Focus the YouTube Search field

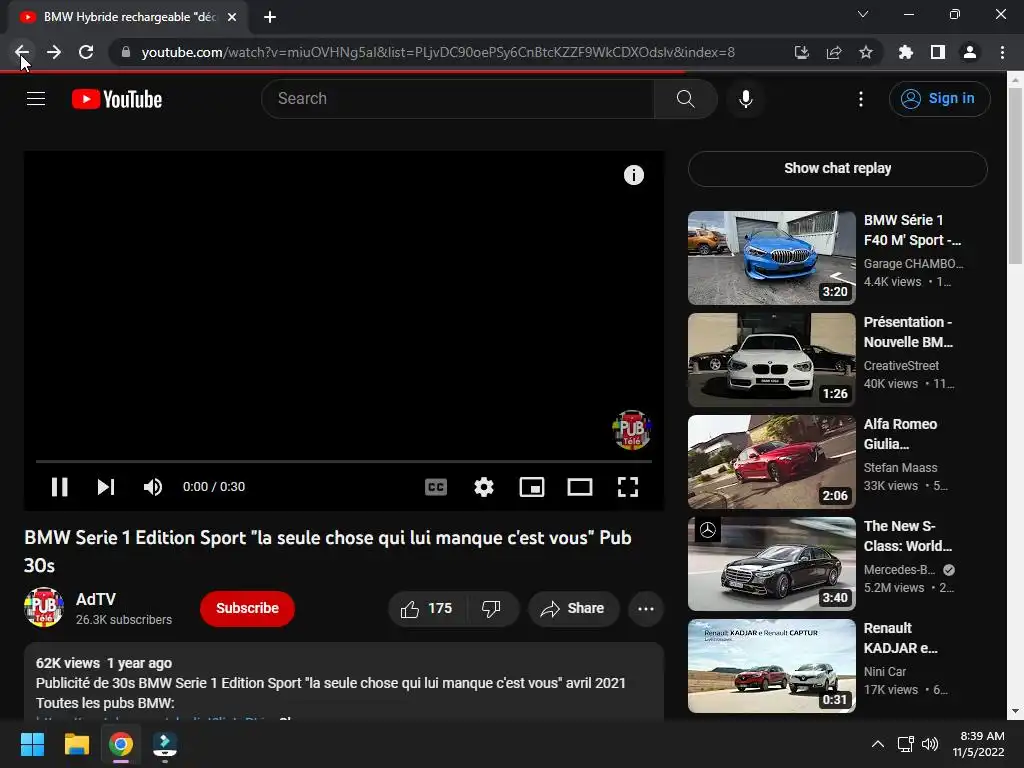point(458,99)
